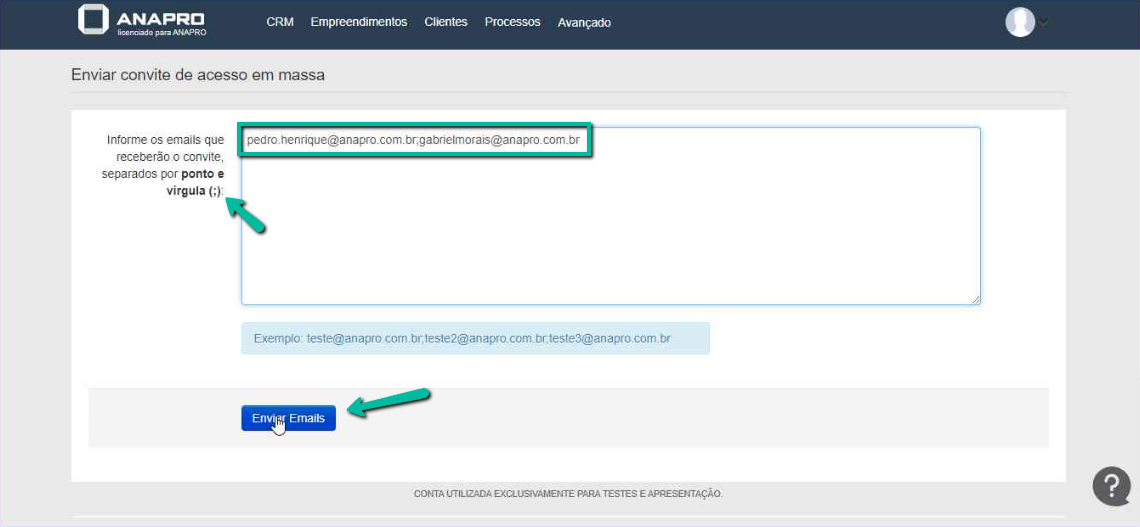Place cursor in pedro.henrique@anapro.com.br email text
1140x527 pixels.
tap(331, 141)
